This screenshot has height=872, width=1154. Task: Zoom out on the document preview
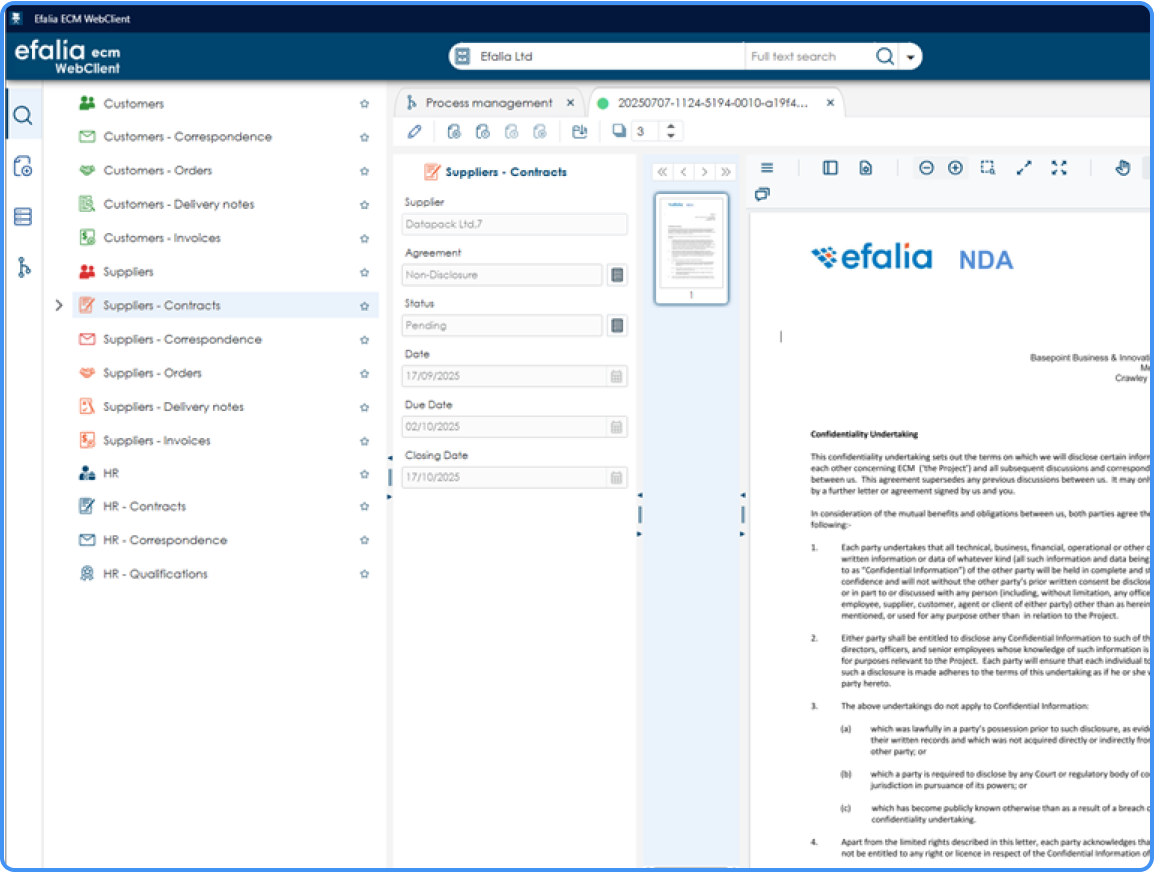click(x=926, y=168)
